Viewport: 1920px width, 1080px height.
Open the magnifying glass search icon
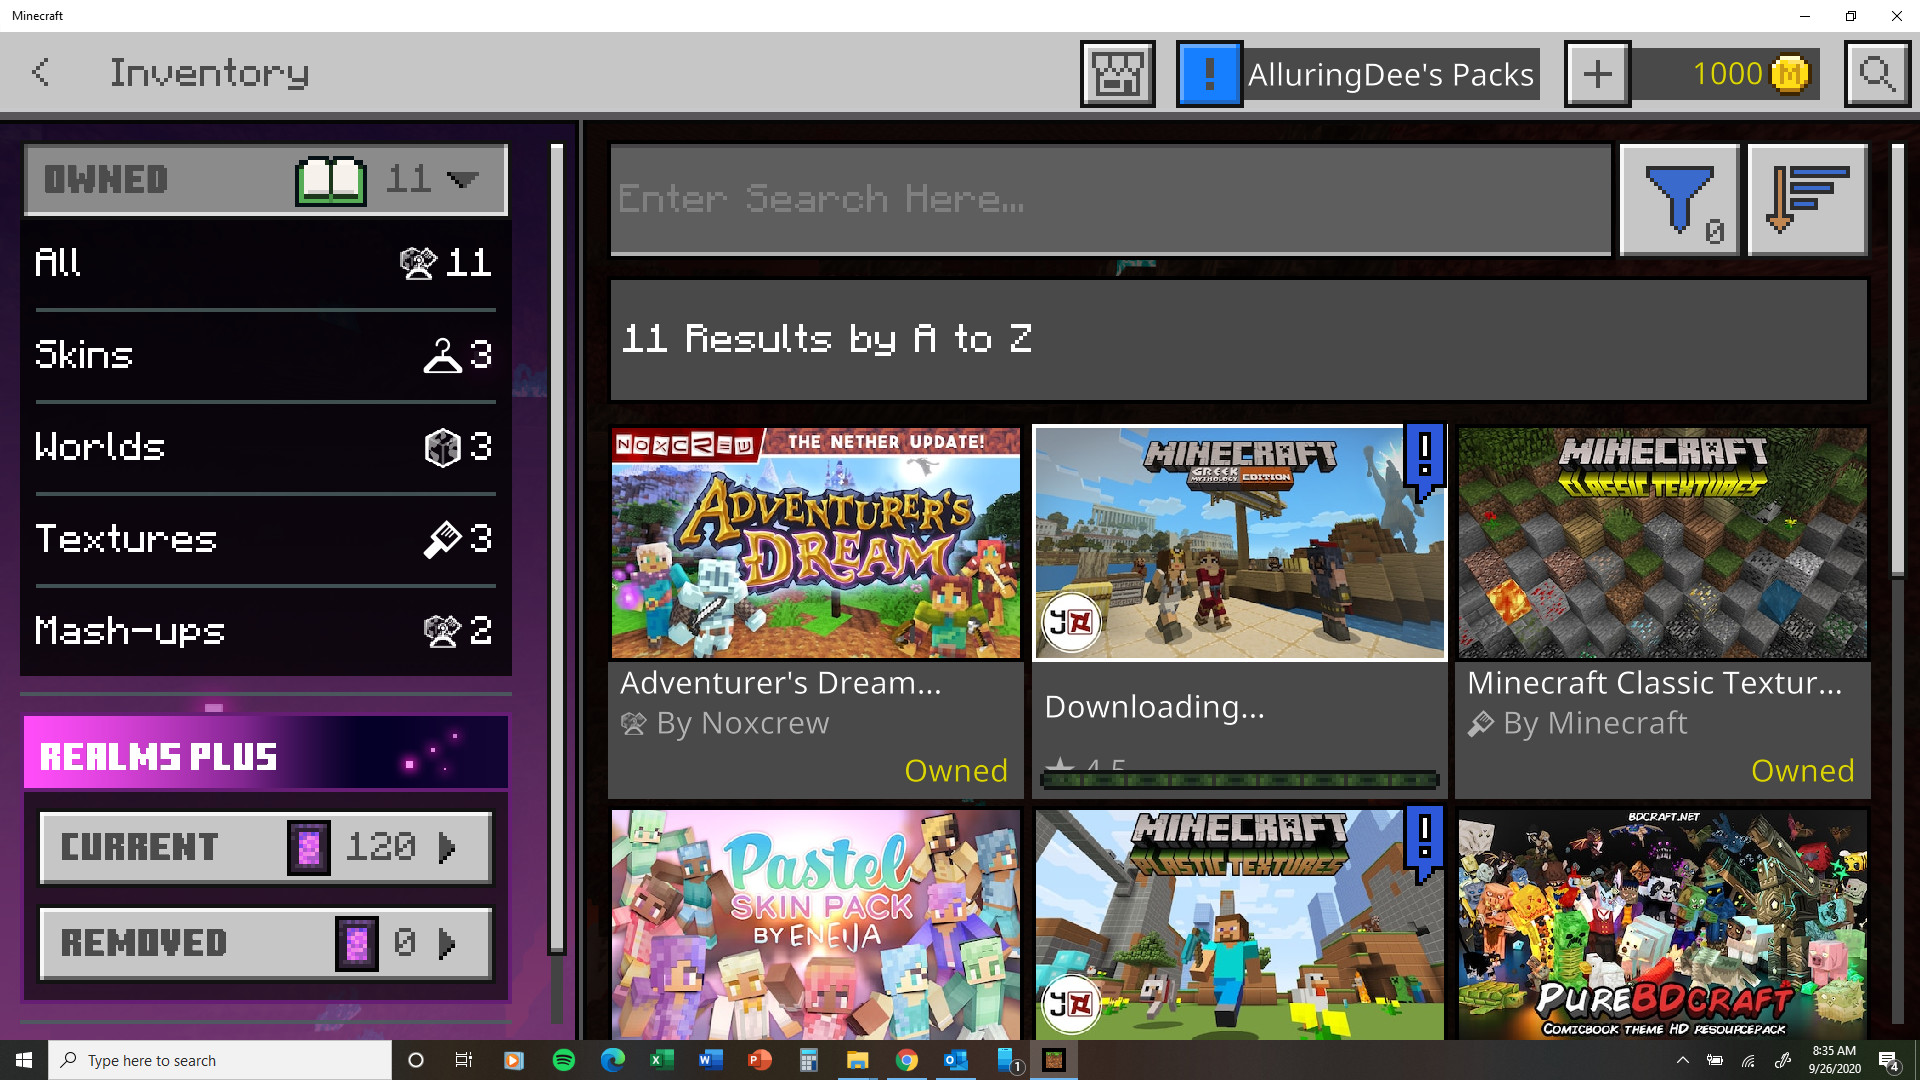pos(1877,73)
